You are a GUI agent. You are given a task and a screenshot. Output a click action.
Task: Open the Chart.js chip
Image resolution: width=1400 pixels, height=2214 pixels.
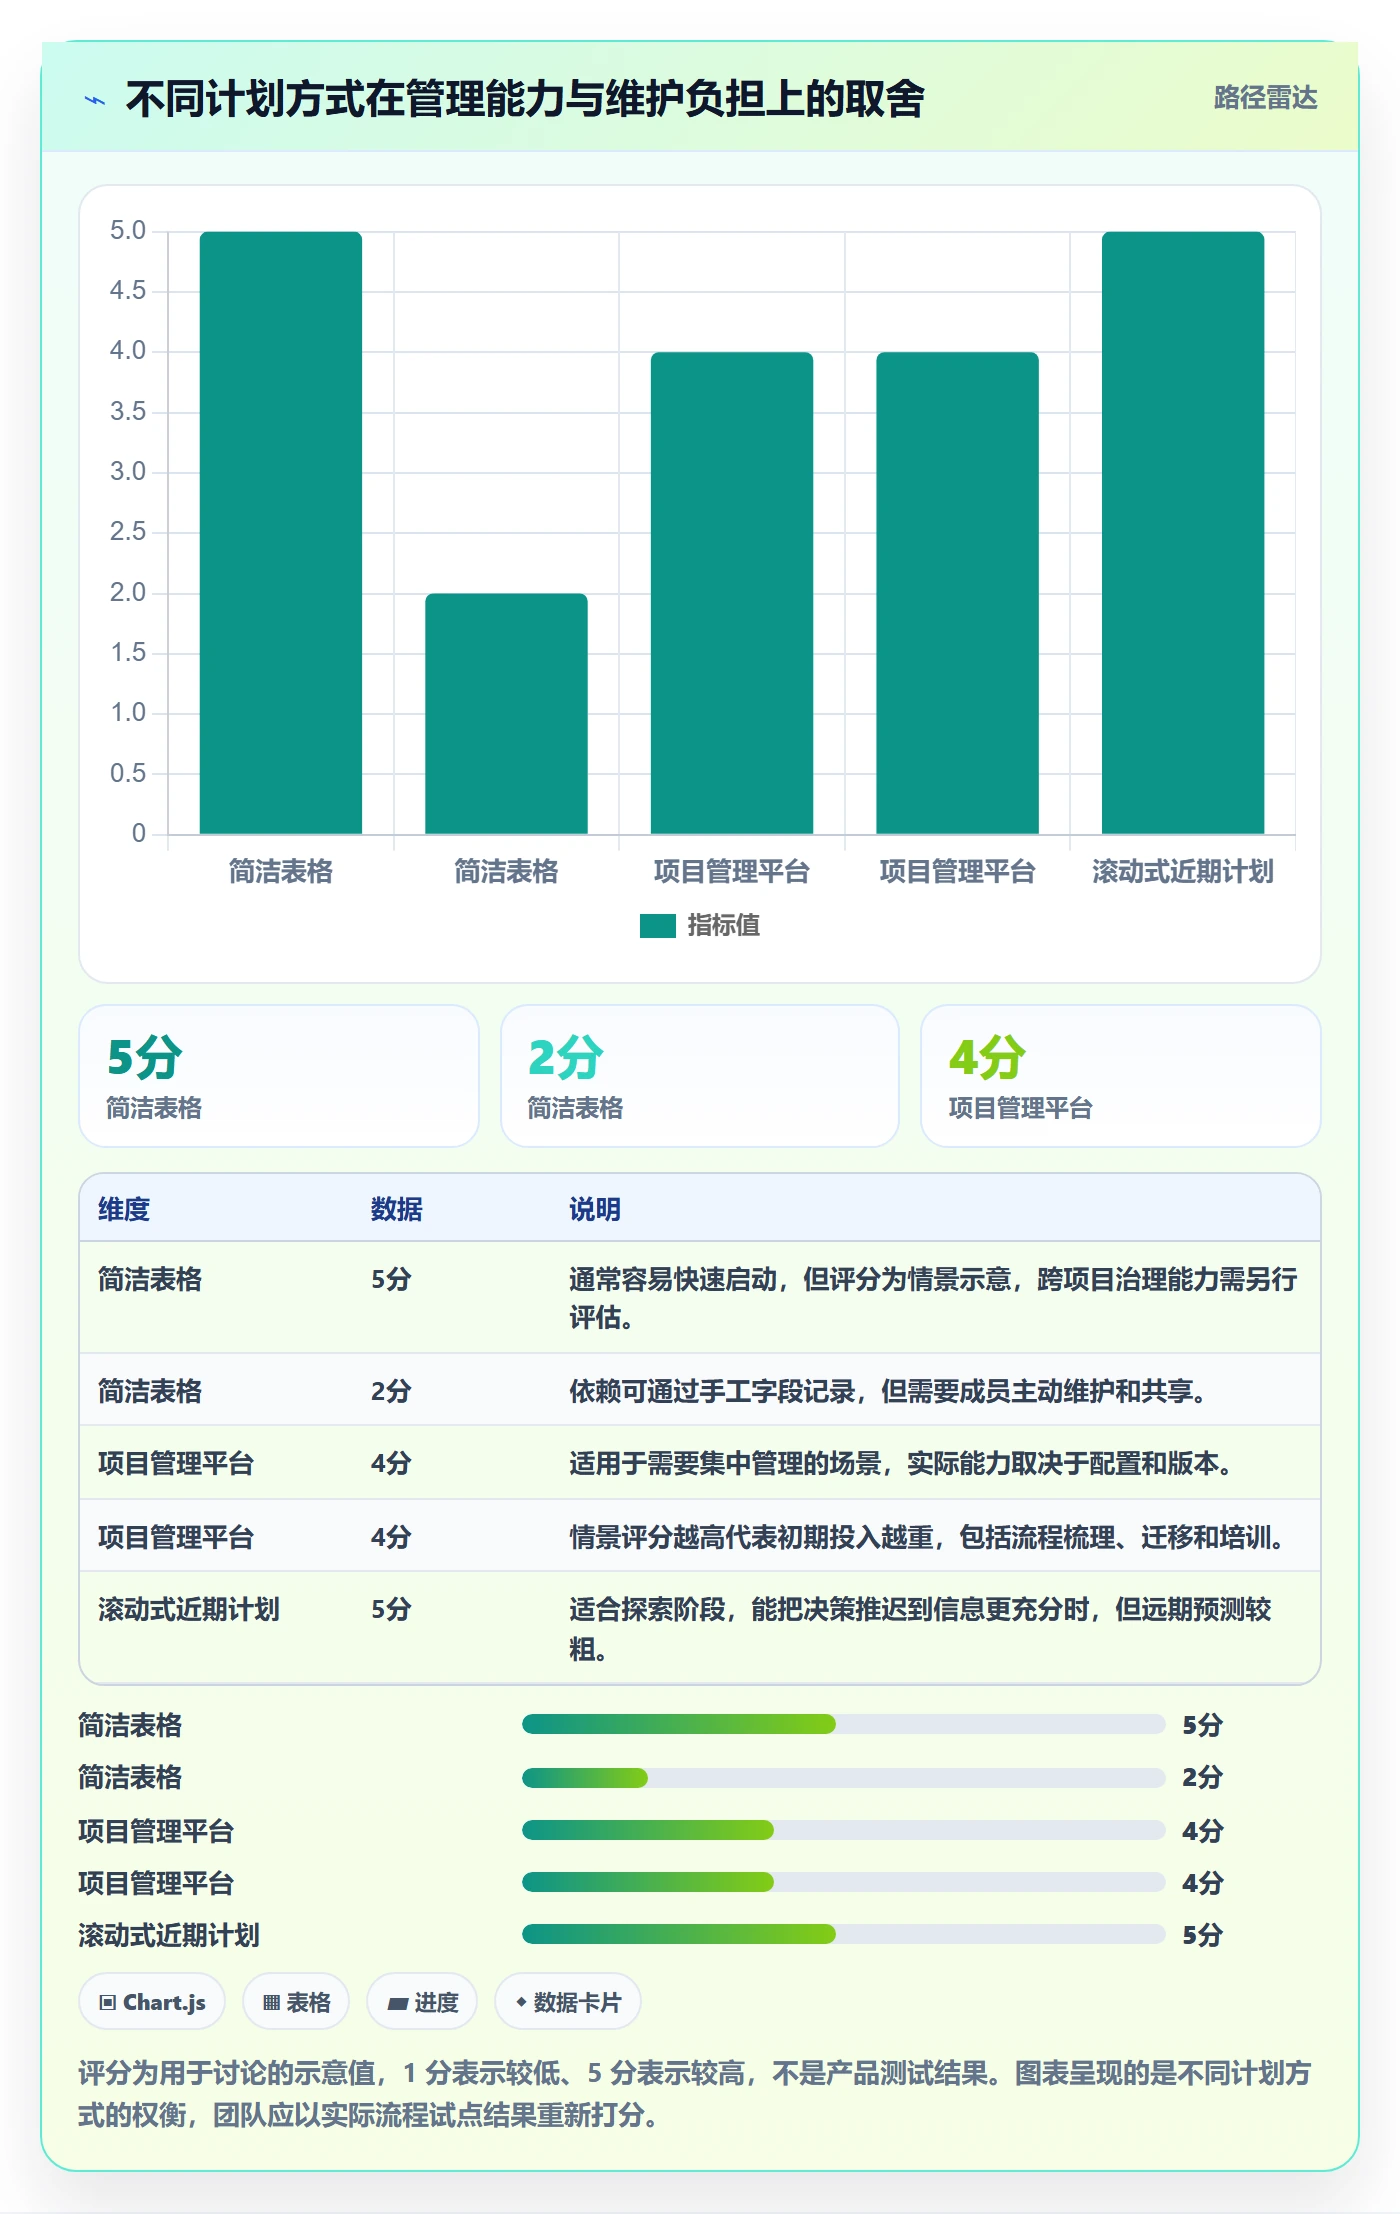coord(152,2002)
